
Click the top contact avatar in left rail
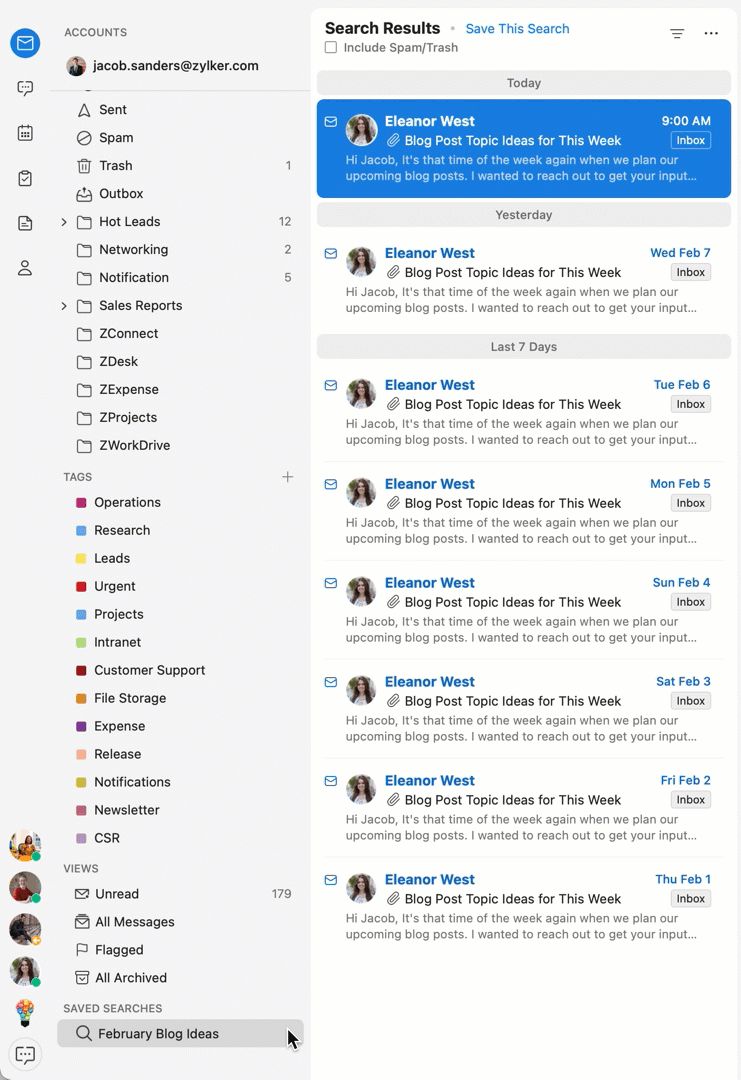(x=25, y=845)
